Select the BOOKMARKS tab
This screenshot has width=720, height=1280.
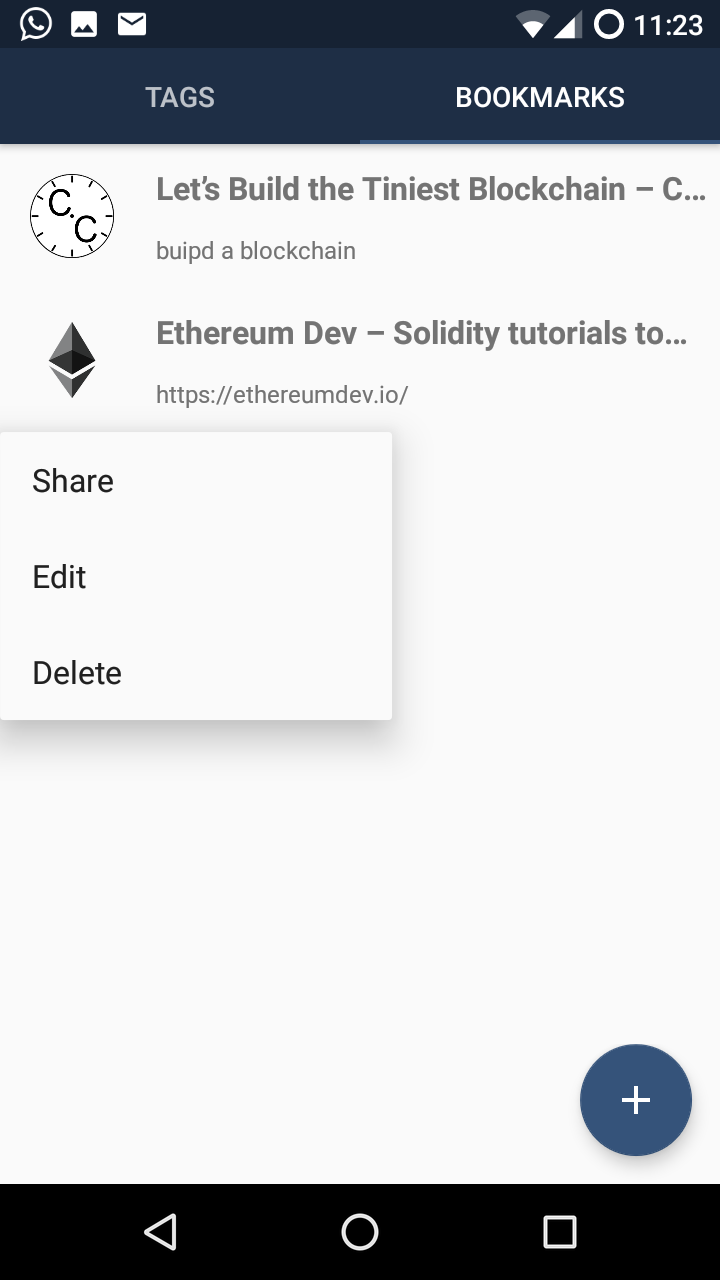tap(540, 97)
